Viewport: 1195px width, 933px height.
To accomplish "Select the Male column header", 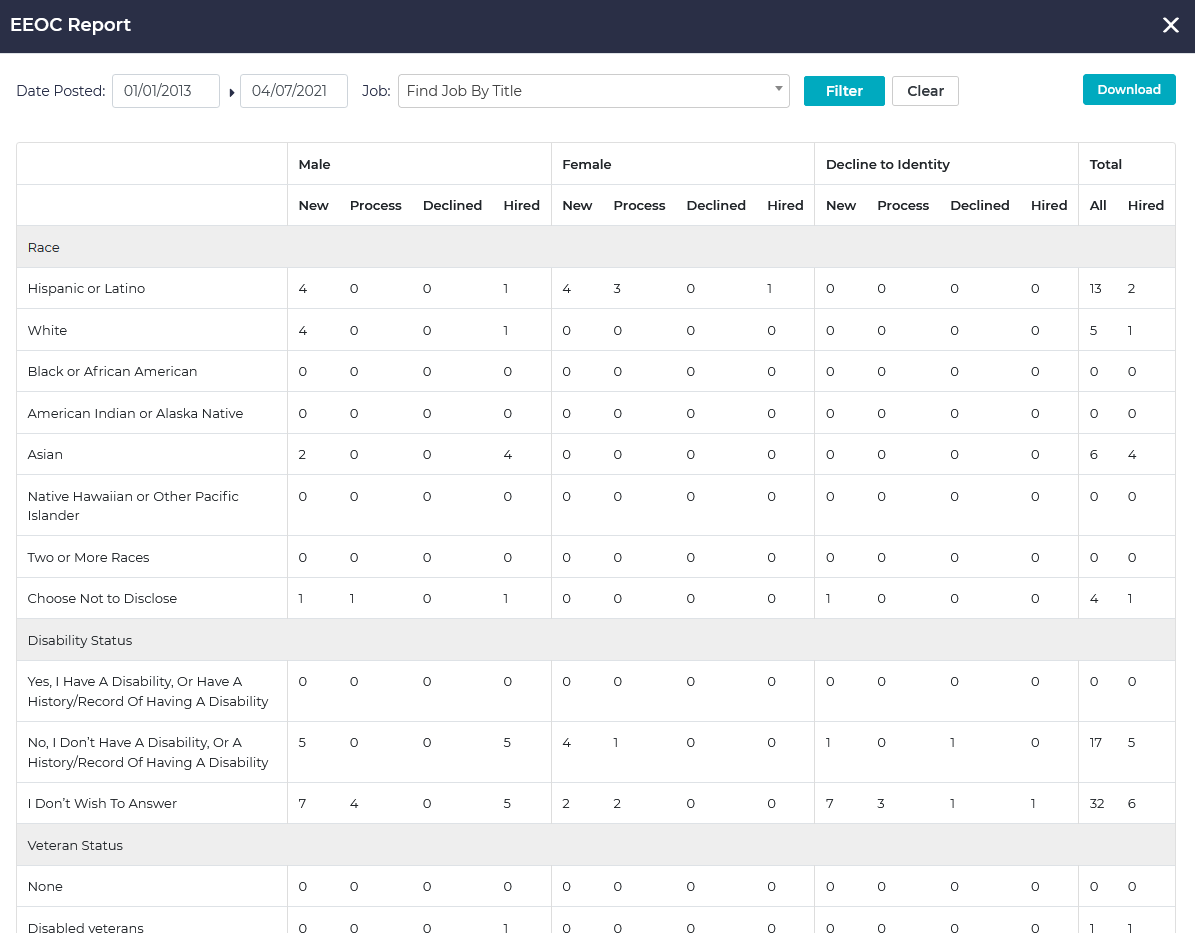I will pyautogui.click(x=314, y=164).
